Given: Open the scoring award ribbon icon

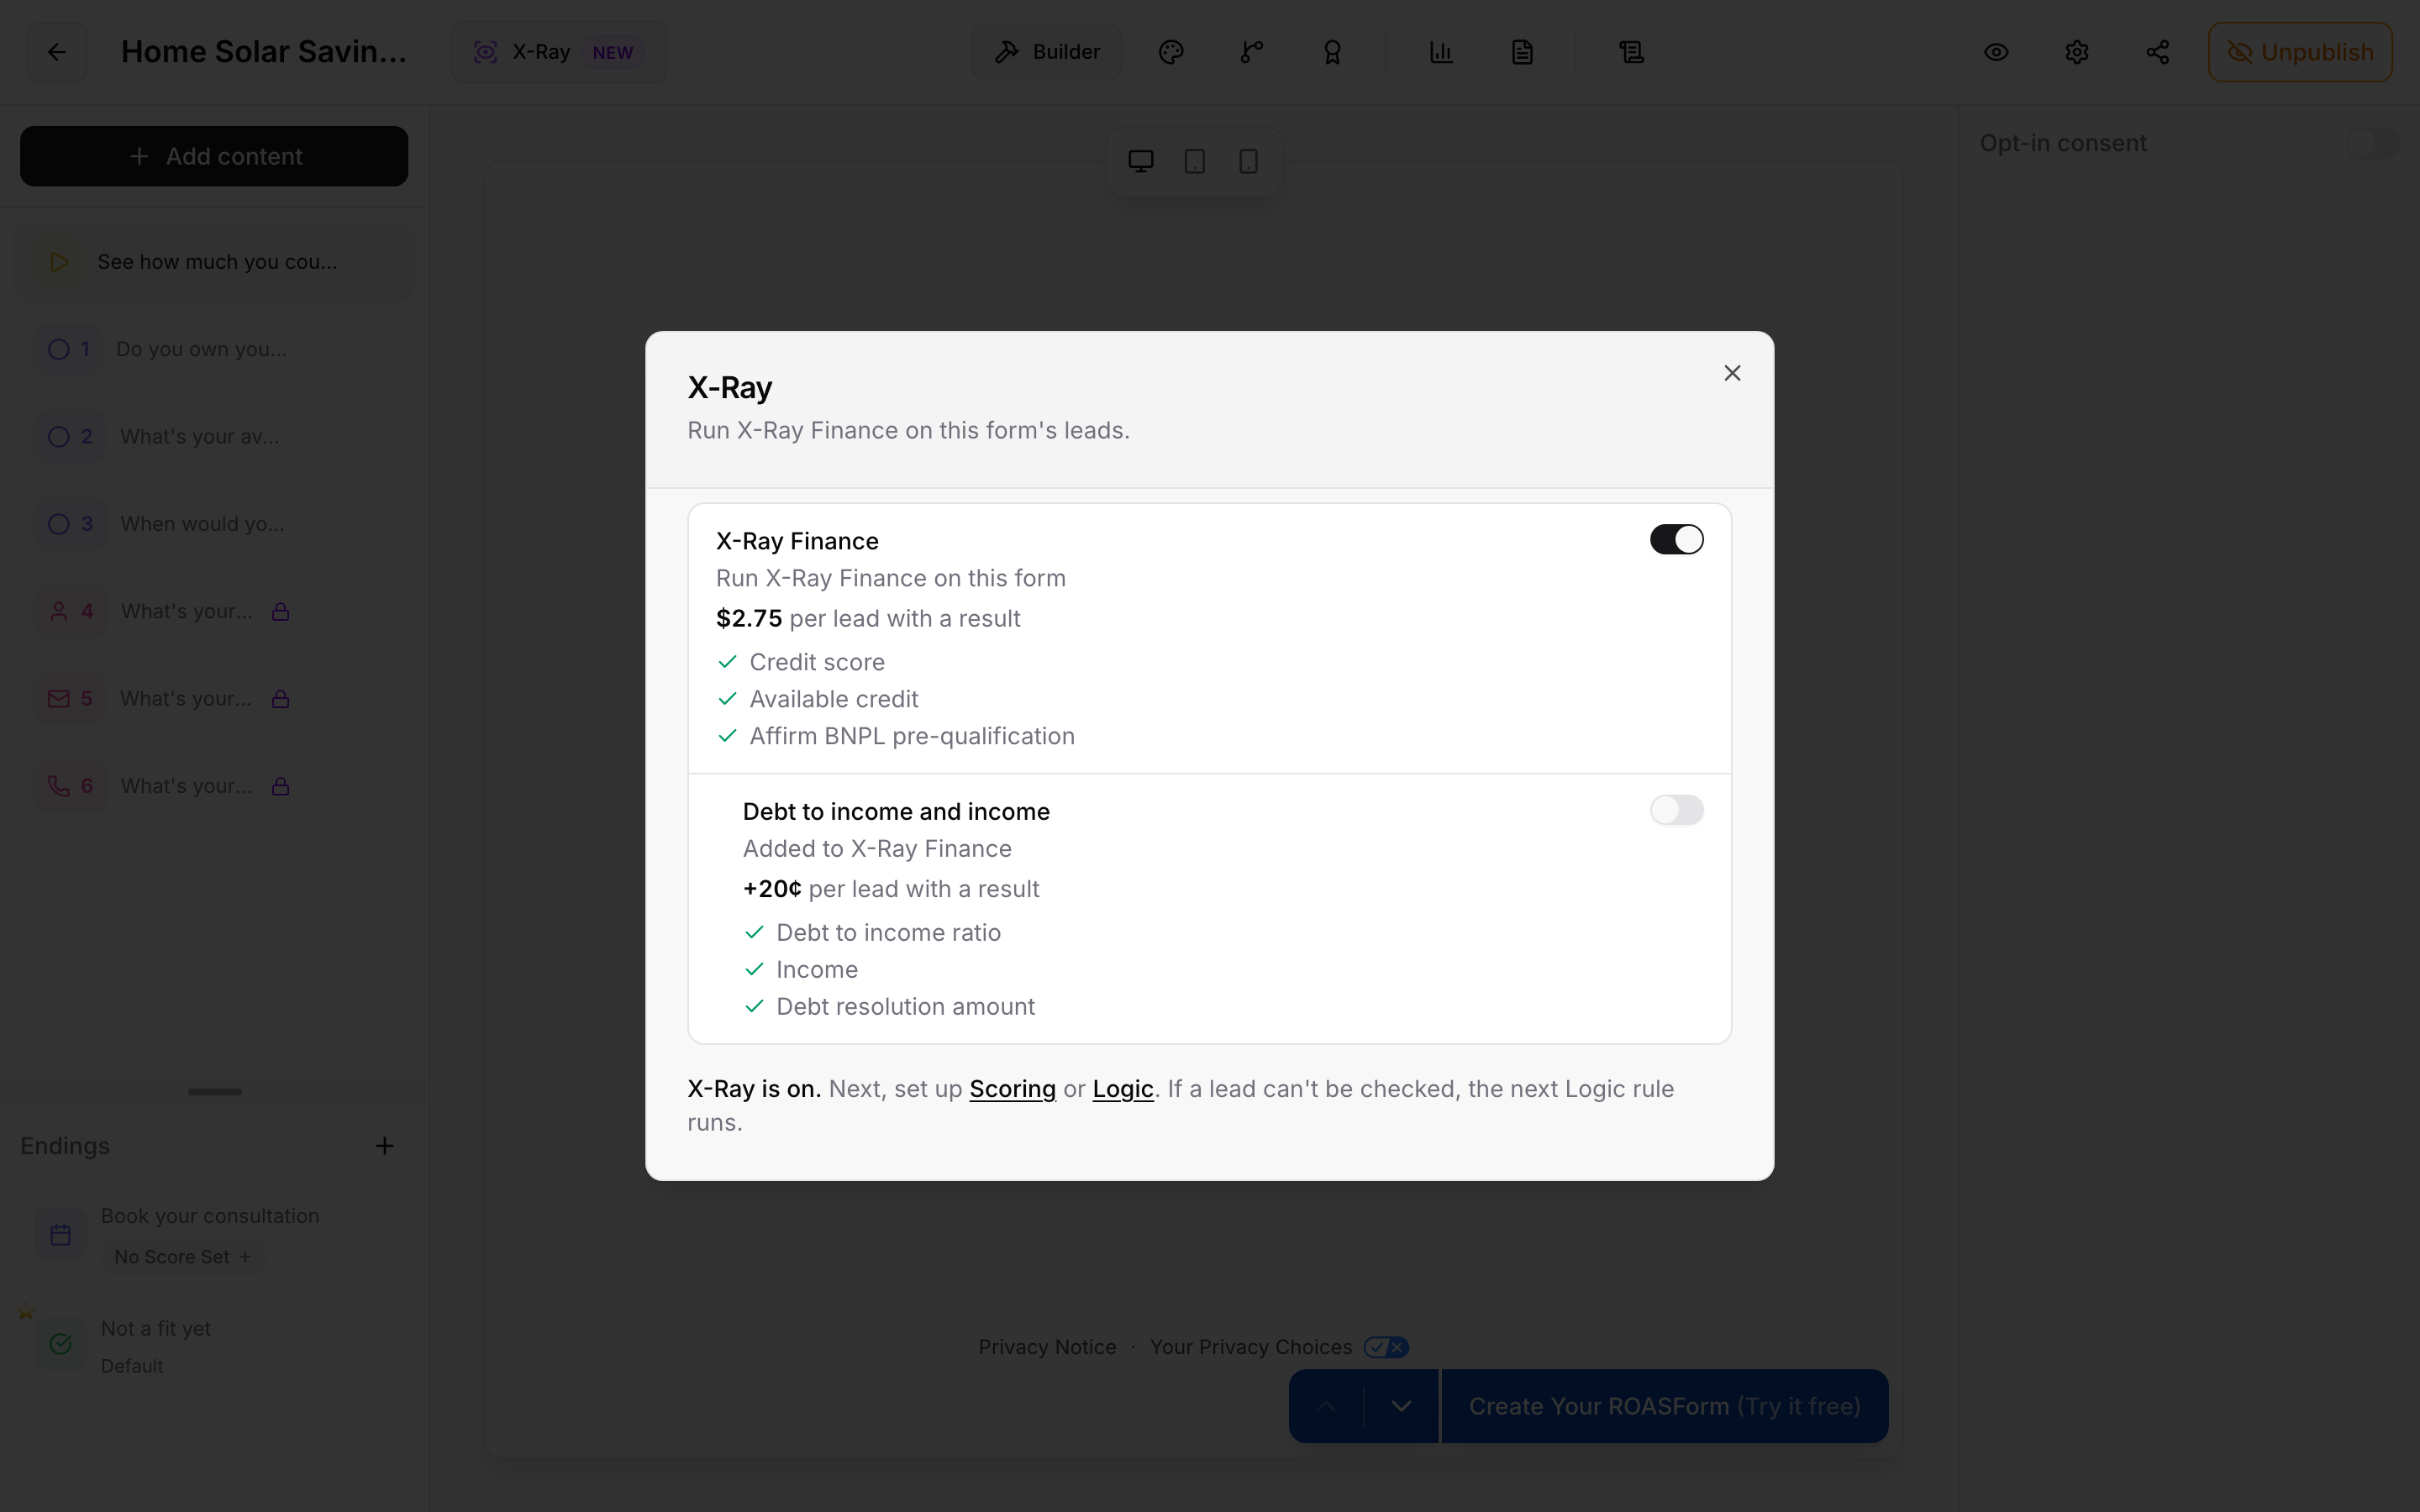Looking at the screenshot, I should (1332, 52).
